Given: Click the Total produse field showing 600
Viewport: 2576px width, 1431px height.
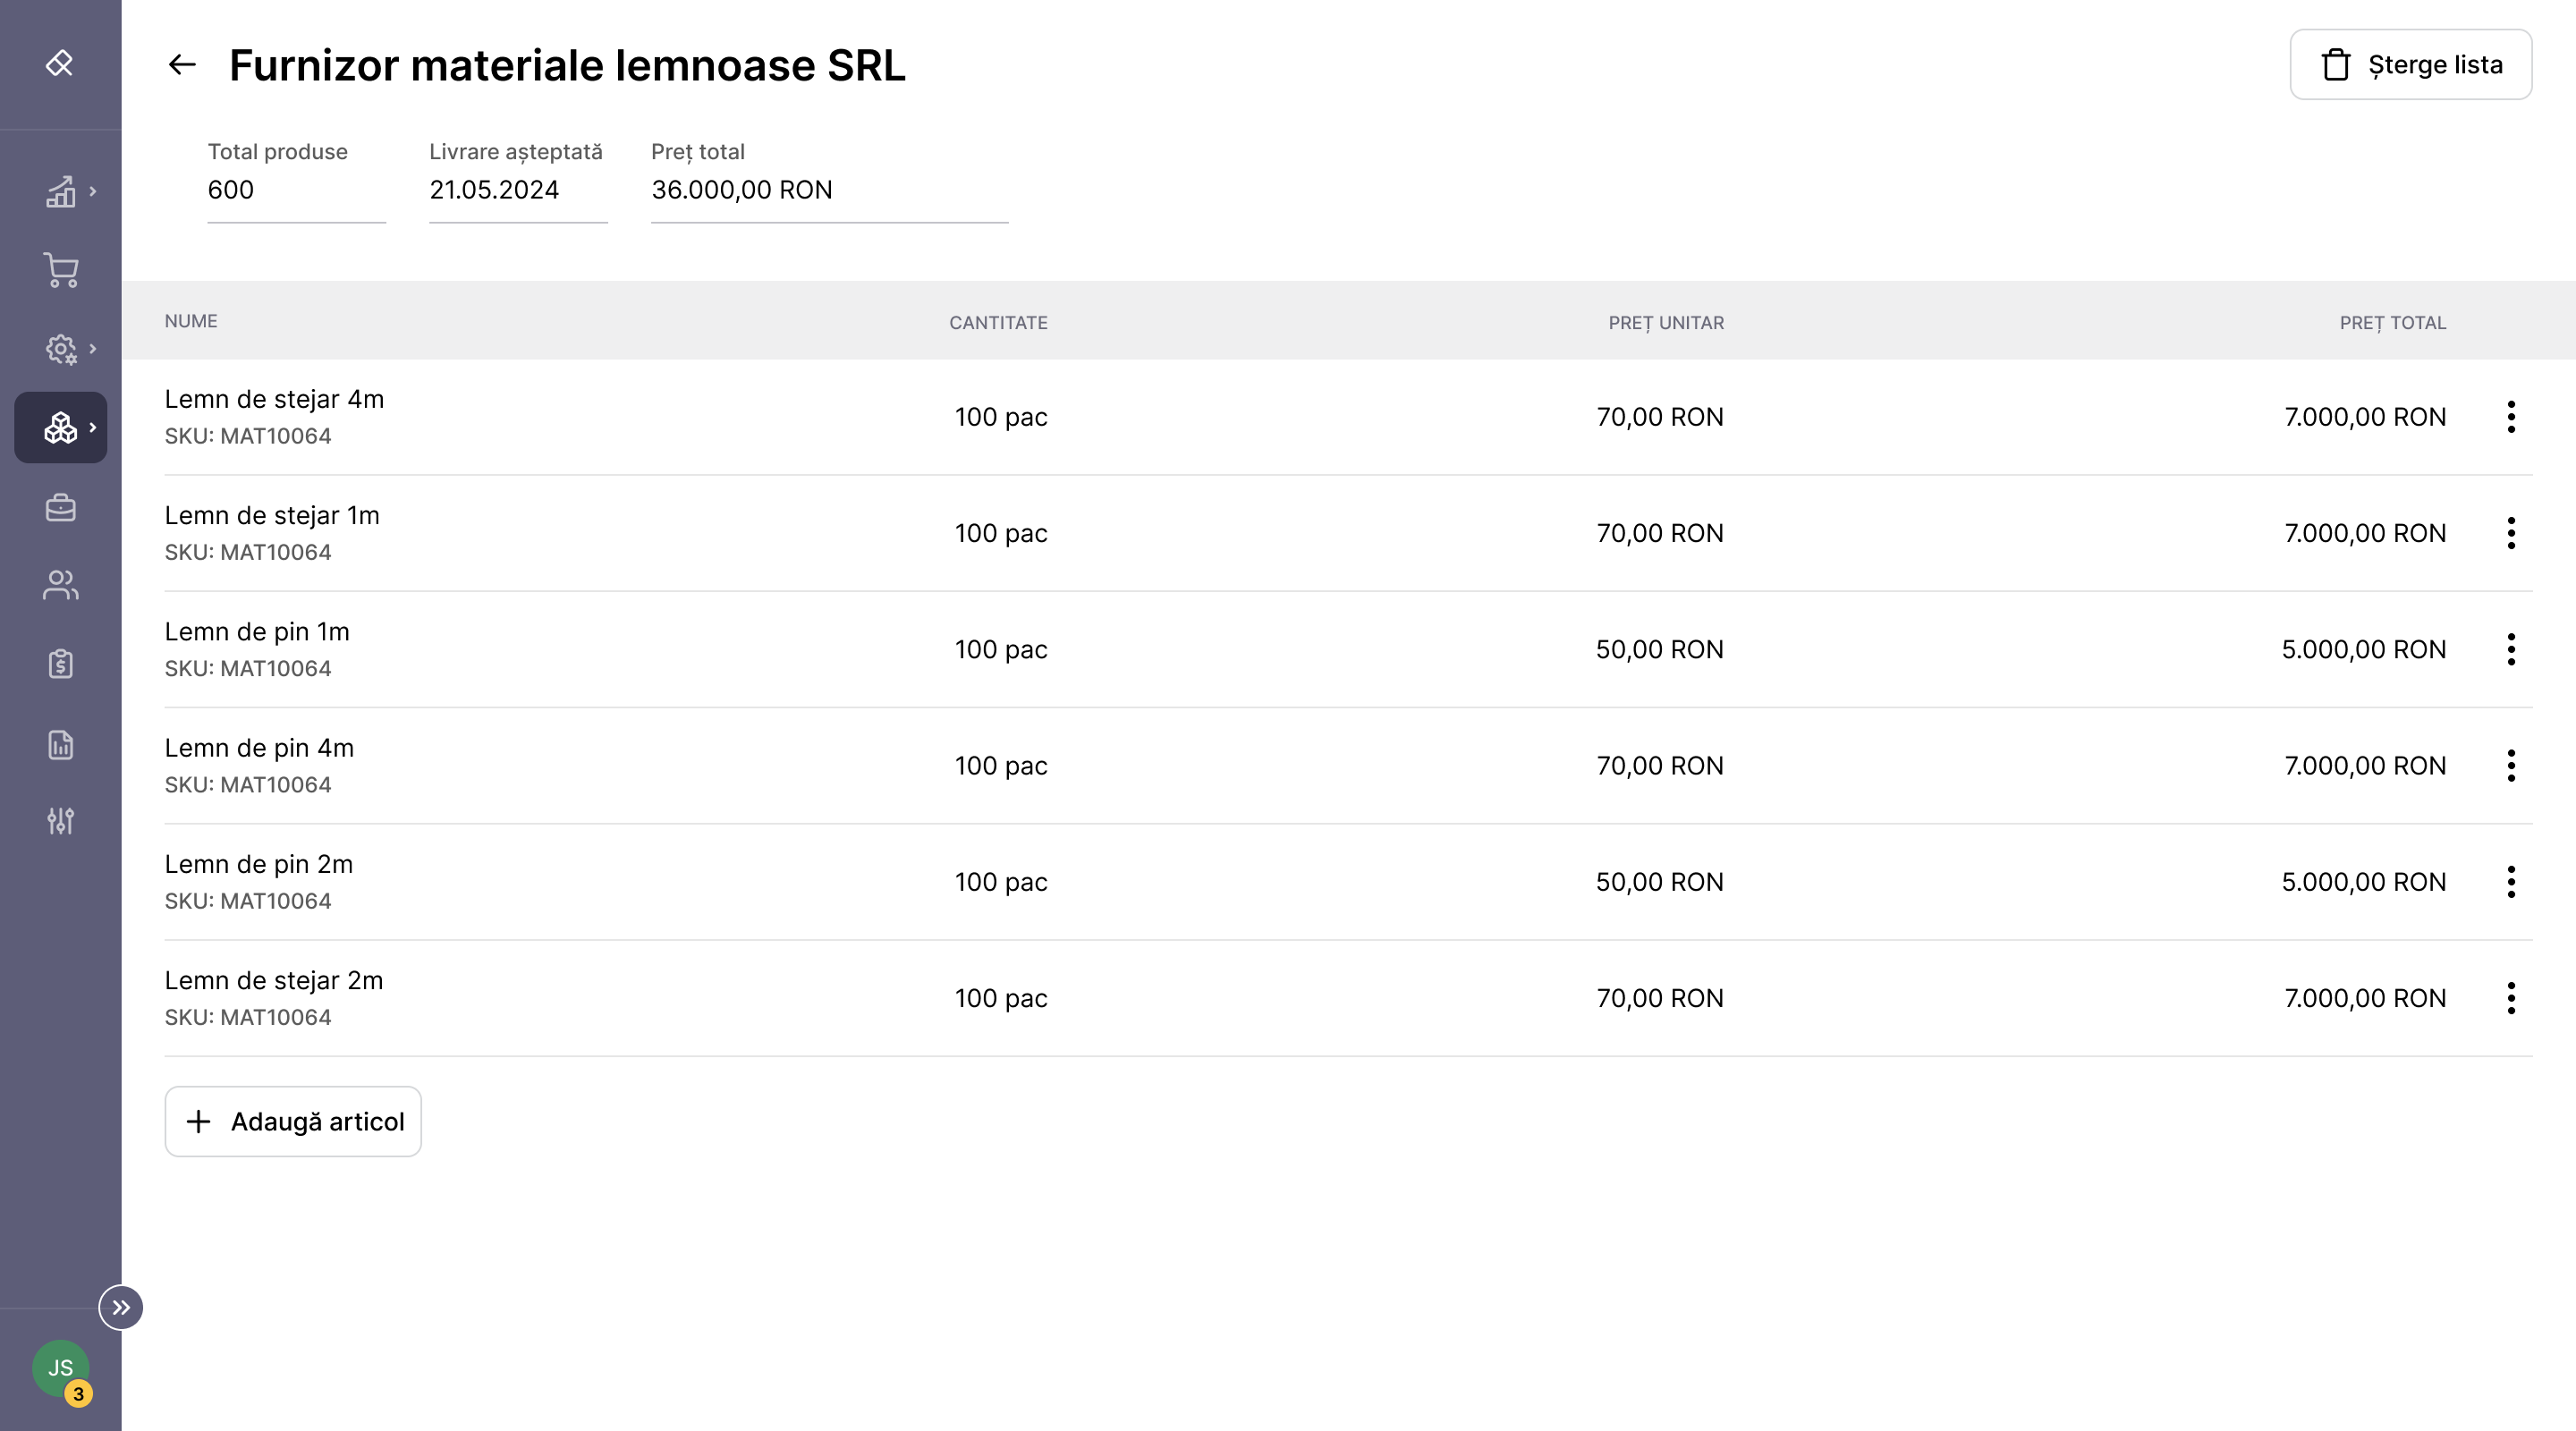Looking at the screenshot, I should point(296,190).
